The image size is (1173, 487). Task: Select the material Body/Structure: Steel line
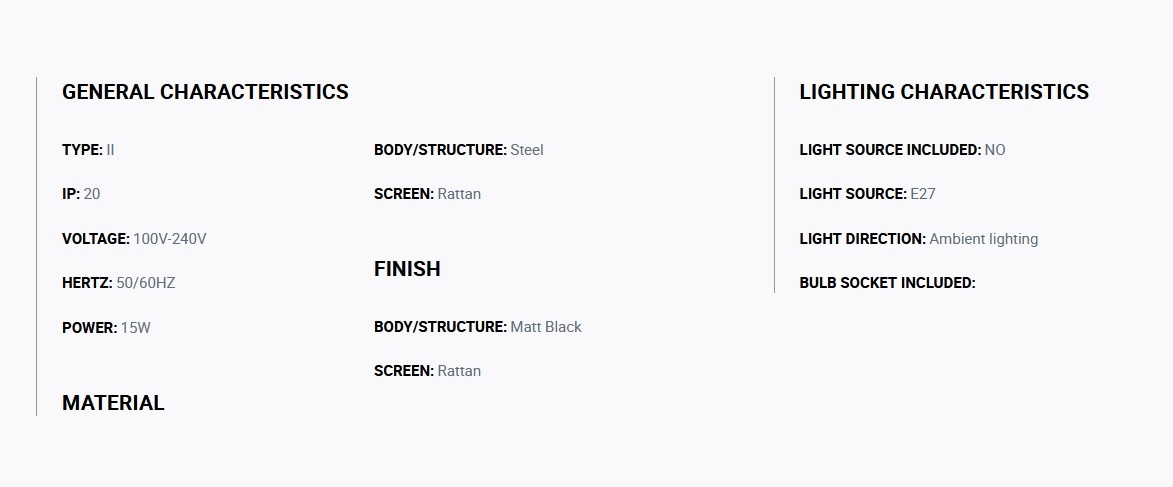pyautogui.click(x=459, y=150)
